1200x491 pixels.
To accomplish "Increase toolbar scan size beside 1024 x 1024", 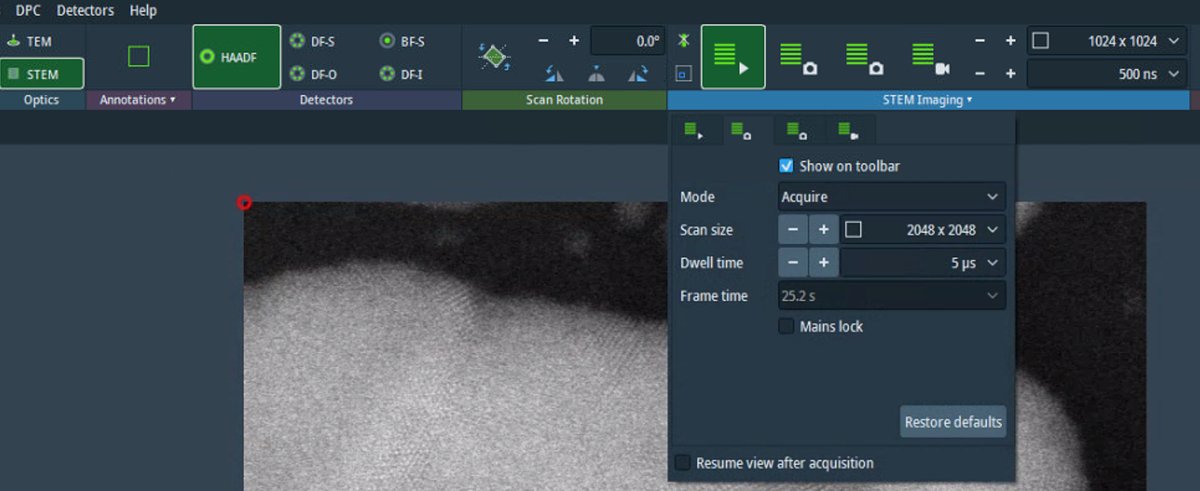I will 1010,41.
